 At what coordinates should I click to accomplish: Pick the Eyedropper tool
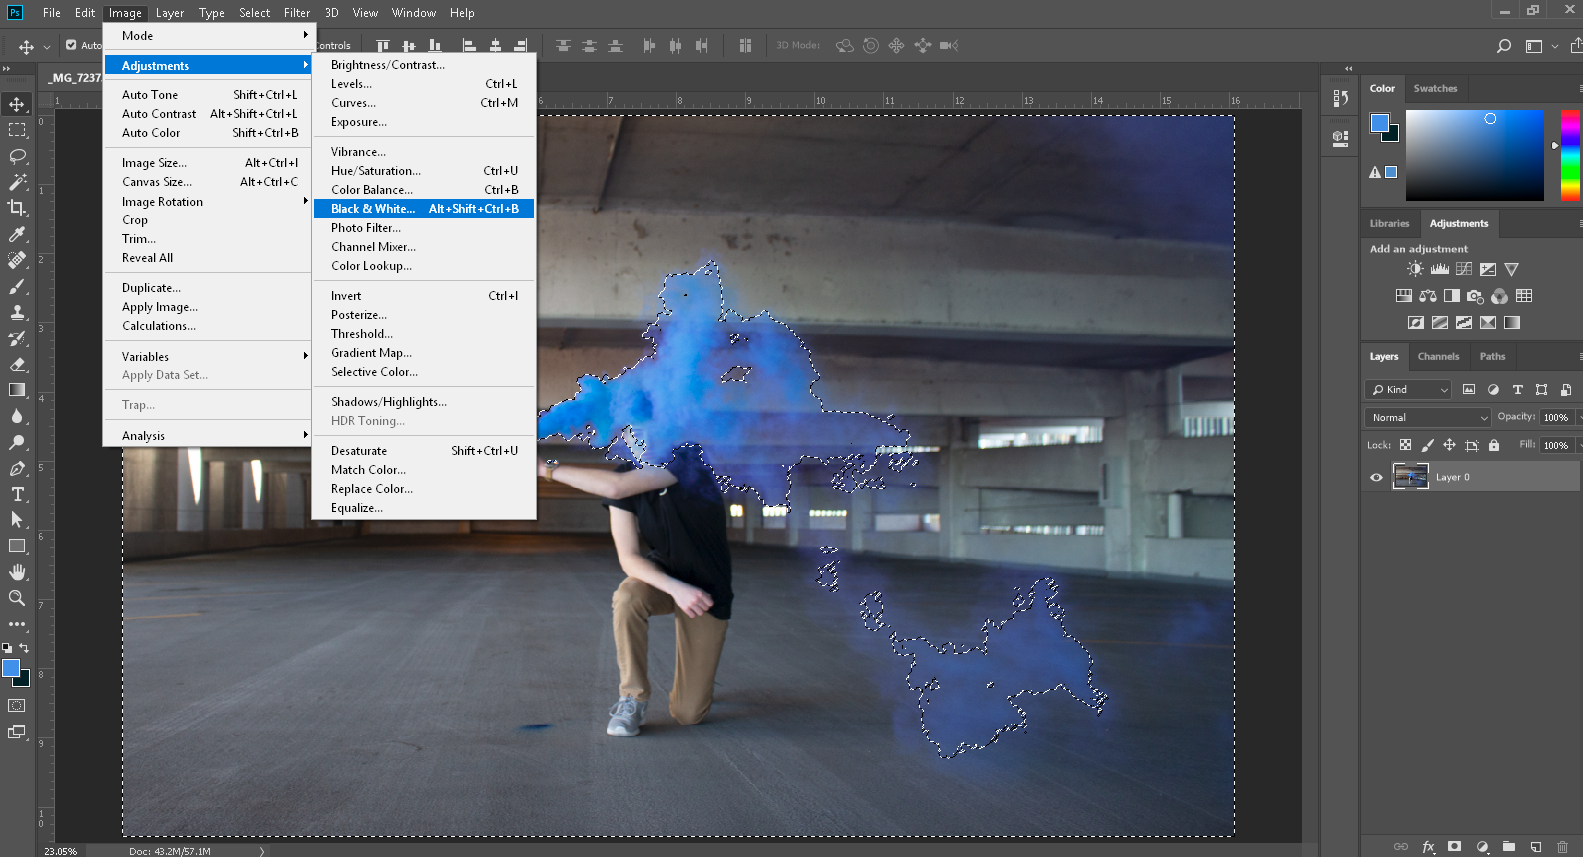17,234
